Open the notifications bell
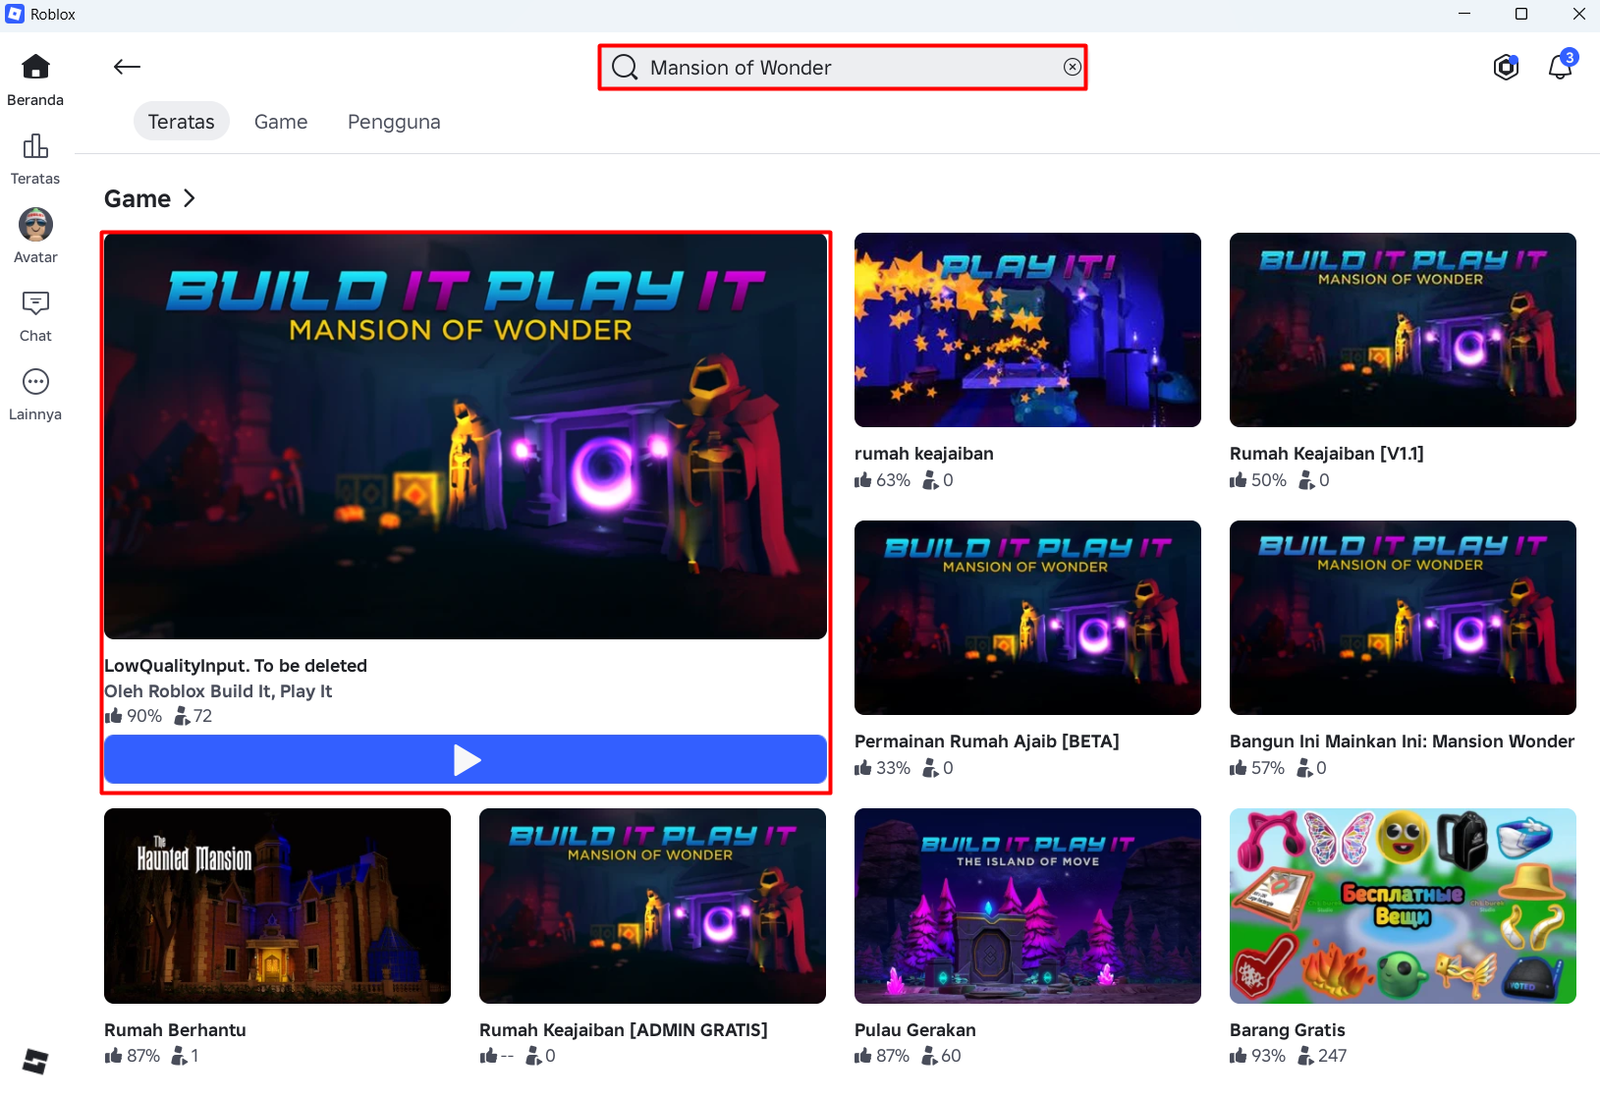This screenshot has width=1600, height=1096. [x=1560, y=67]
